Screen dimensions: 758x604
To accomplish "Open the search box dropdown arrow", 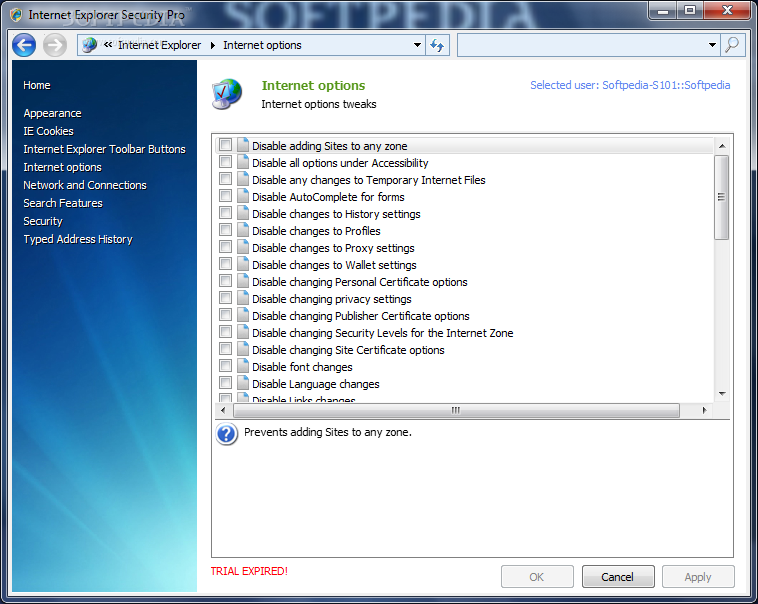I will click(712, 45).
